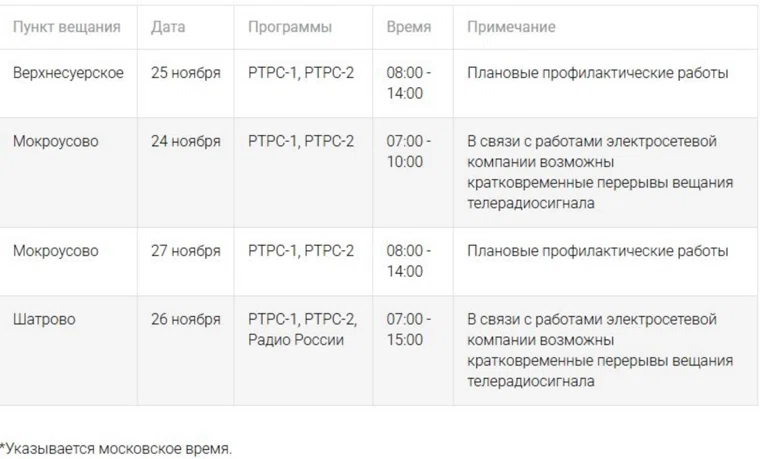Click the footnote "Указывается московское время"
760x459 pixels.
pos(118,448)
